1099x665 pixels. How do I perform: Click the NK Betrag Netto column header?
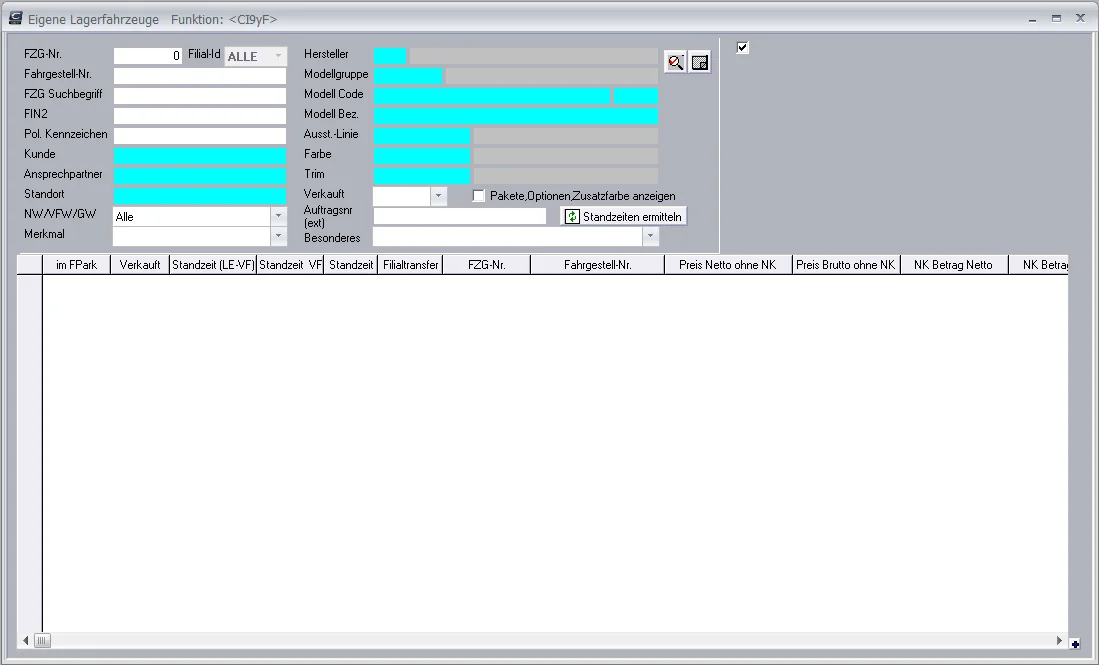[x=953, y=265]
